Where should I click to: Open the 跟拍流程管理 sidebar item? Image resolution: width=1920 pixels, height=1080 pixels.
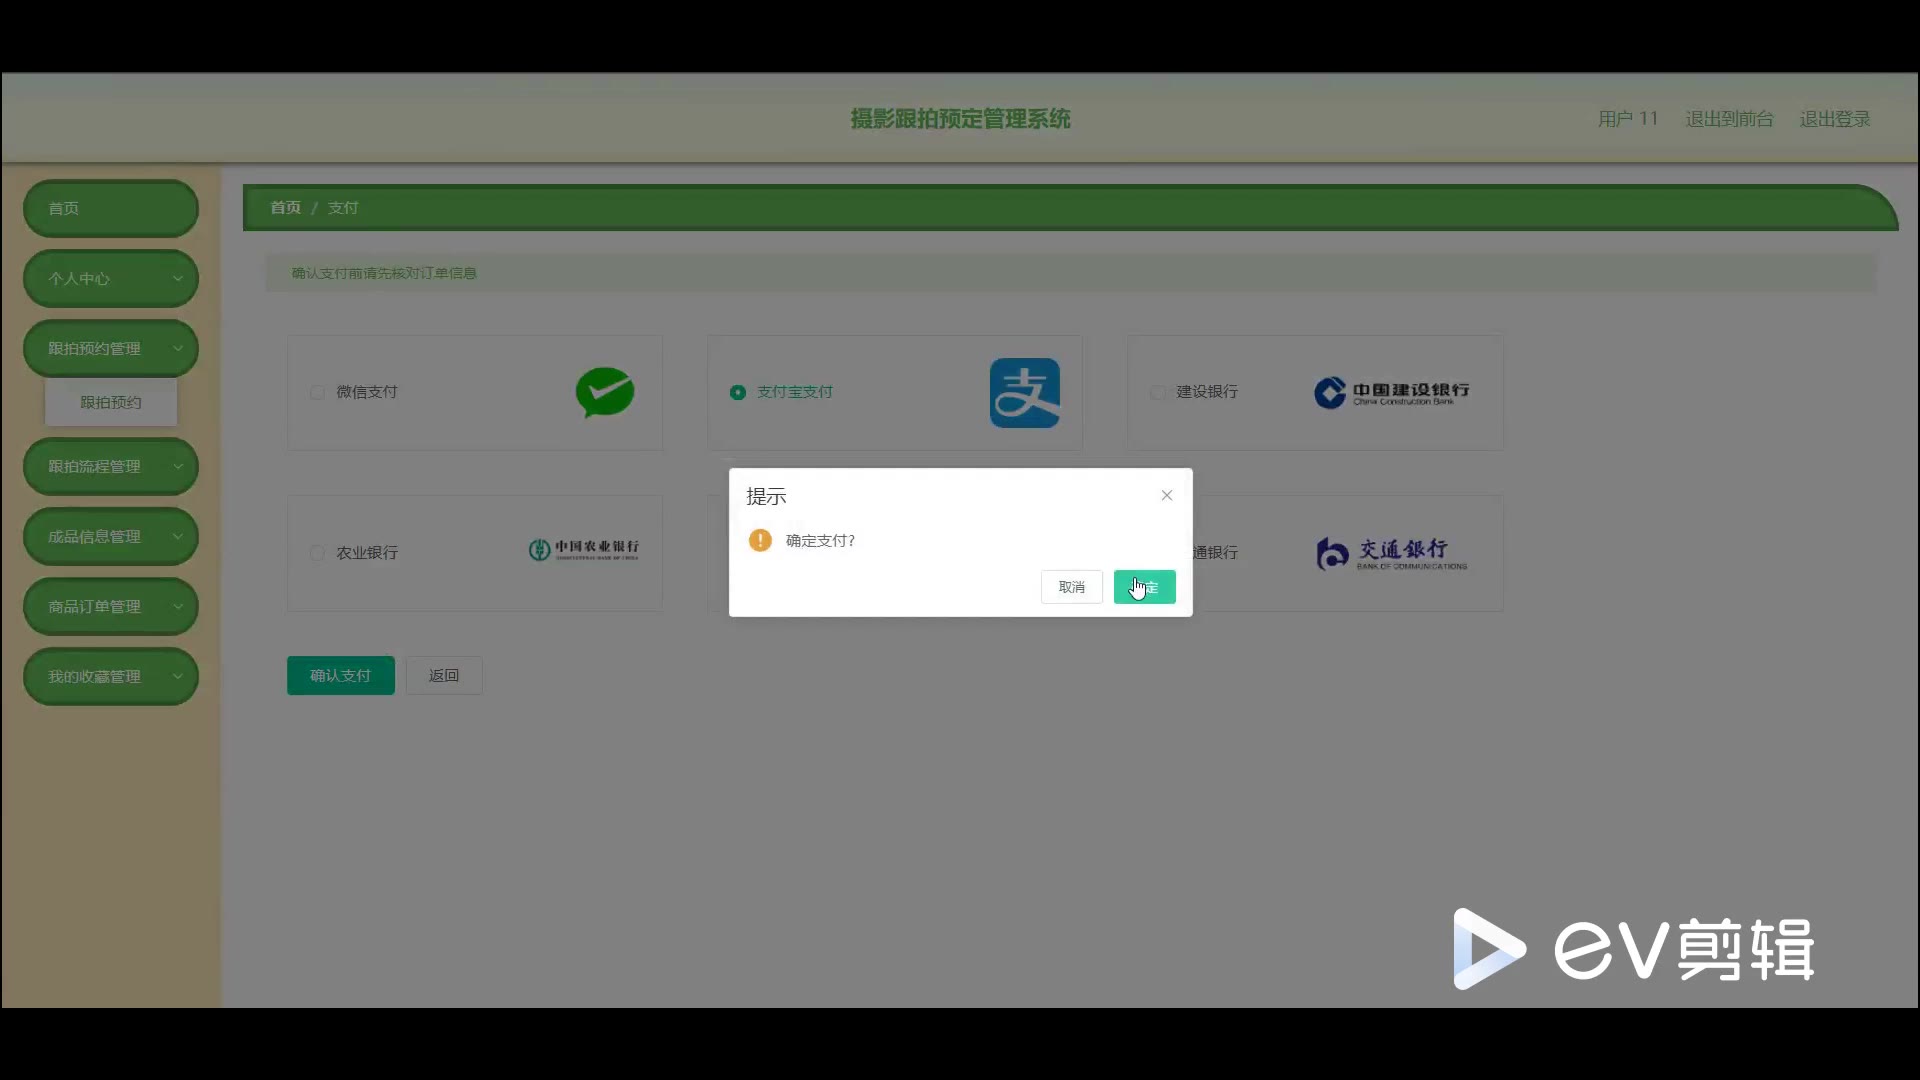[111, 466]
